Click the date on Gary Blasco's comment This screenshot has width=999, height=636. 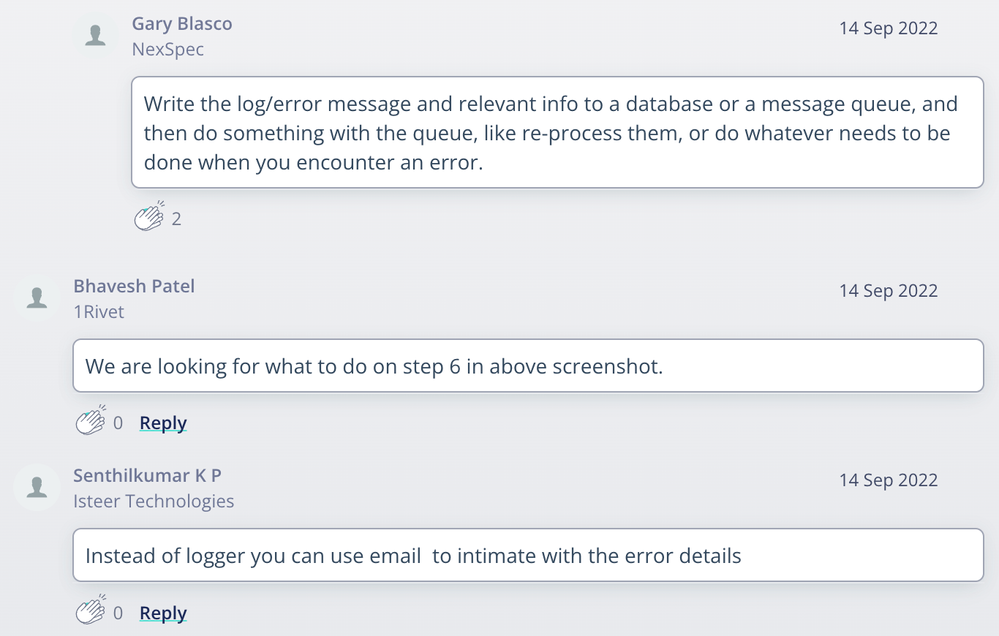(888, 28)
